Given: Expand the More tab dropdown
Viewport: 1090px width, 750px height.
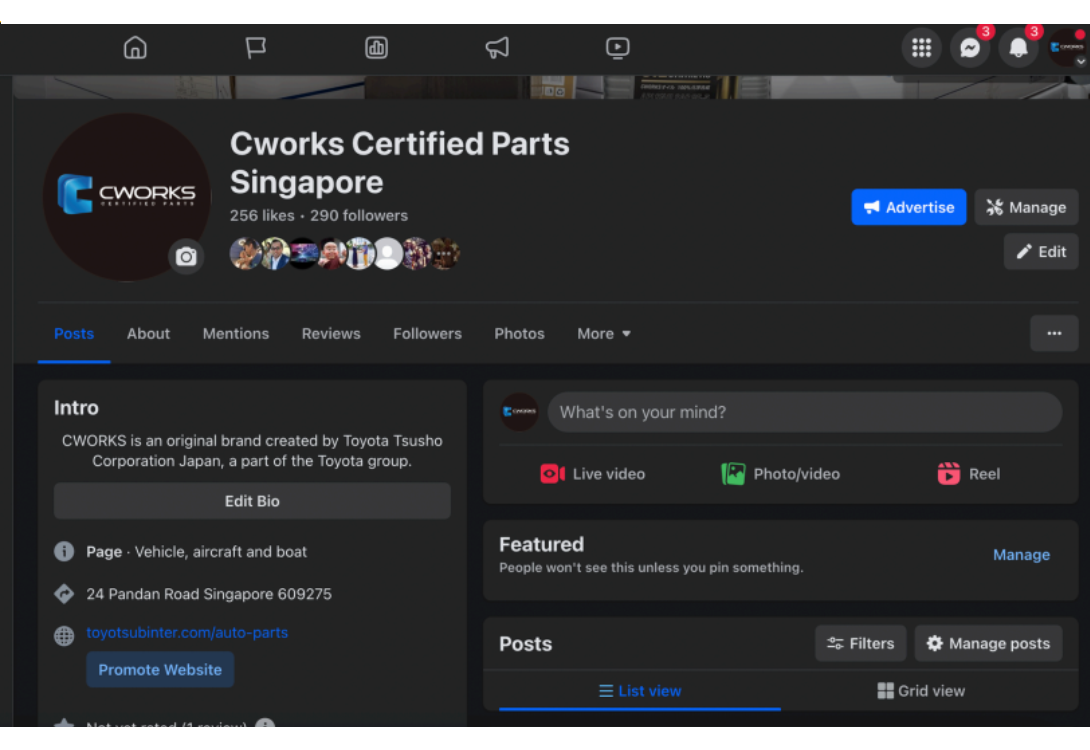Looking at the screenshot, I should [x=603, y=334].
